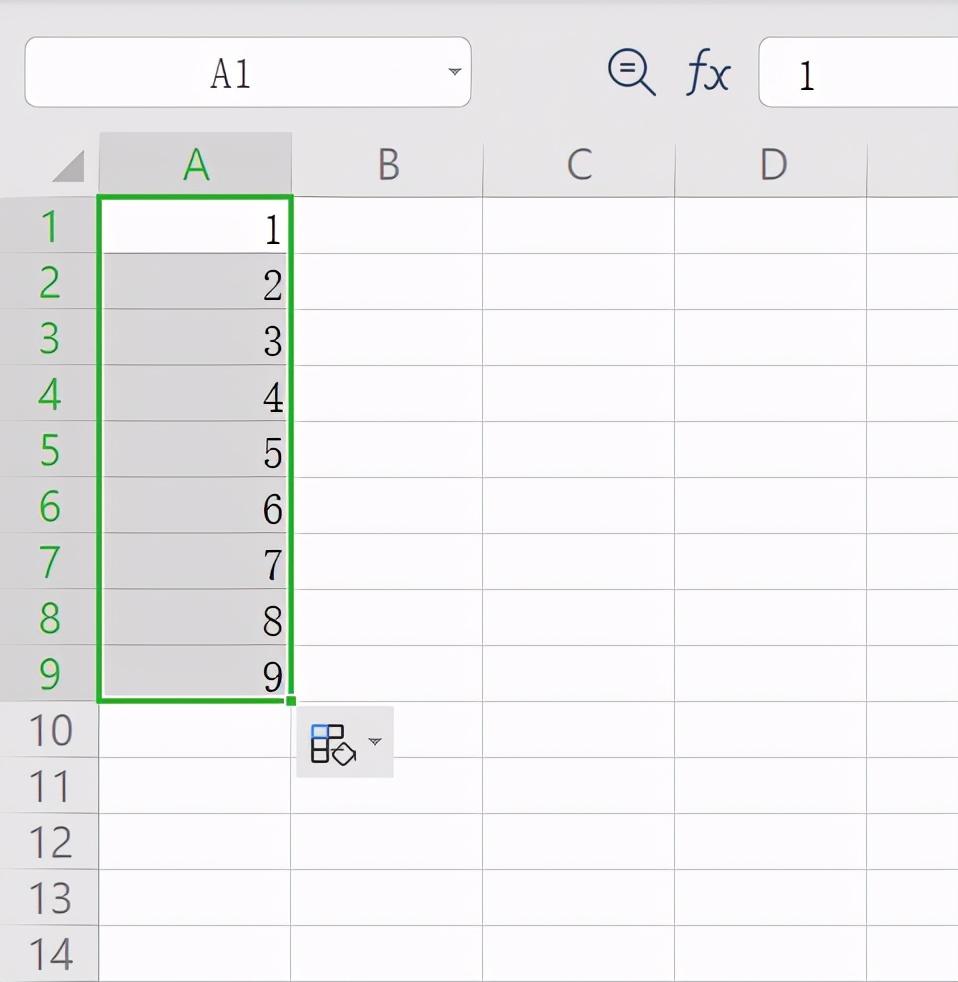Select column B header
The height and width of the screenshot is (982, 958).
[x=388, y=165]
